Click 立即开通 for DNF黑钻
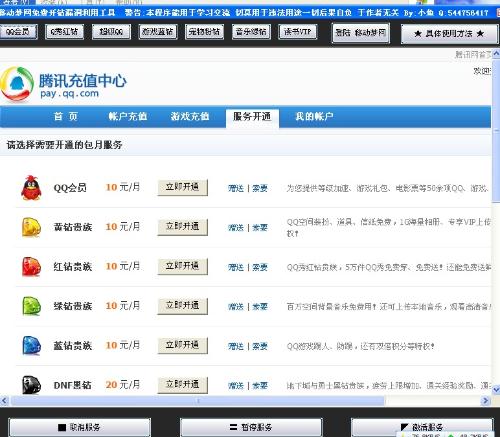 (182, 385)
